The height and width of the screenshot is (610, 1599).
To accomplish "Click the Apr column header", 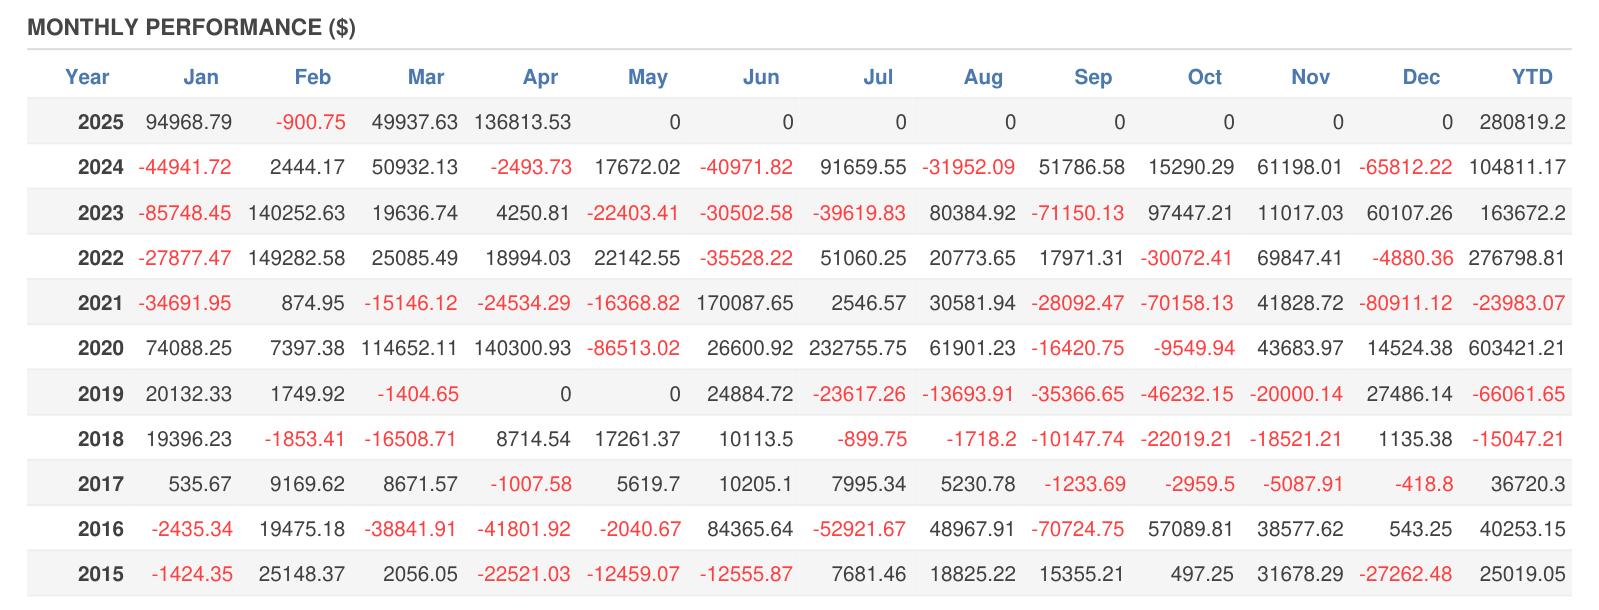I will tap(540, 77).
